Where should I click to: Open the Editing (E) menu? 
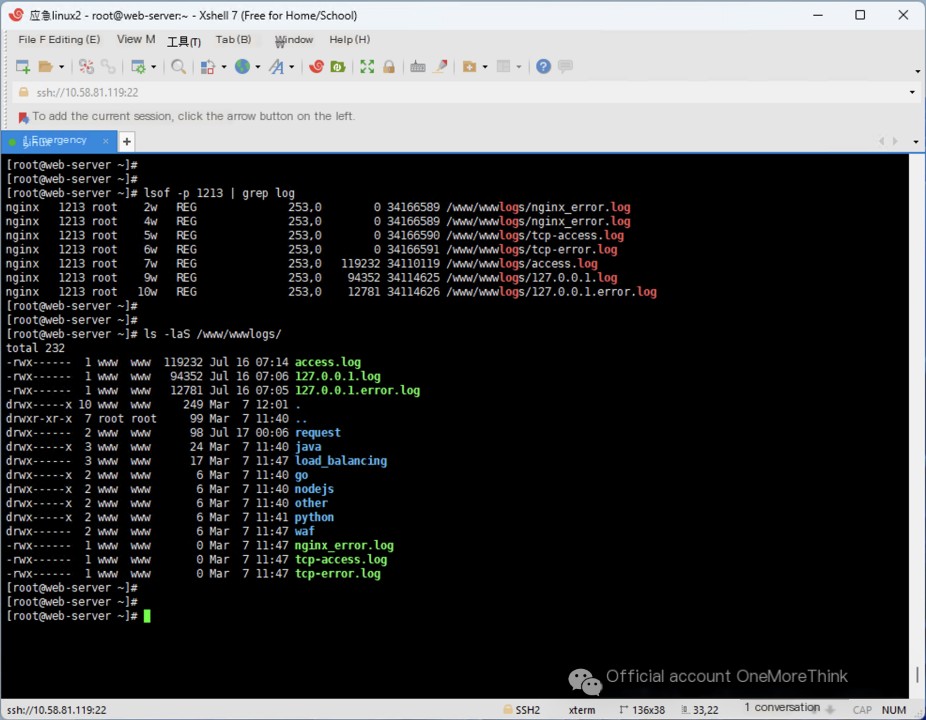tap(74, 40)
